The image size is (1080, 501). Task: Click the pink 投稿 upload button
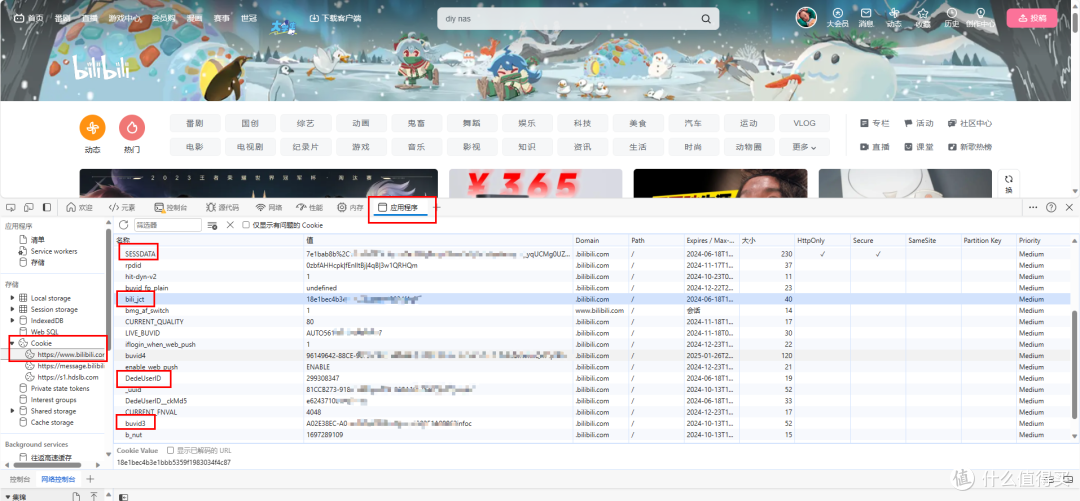[x=1031, y=18]
